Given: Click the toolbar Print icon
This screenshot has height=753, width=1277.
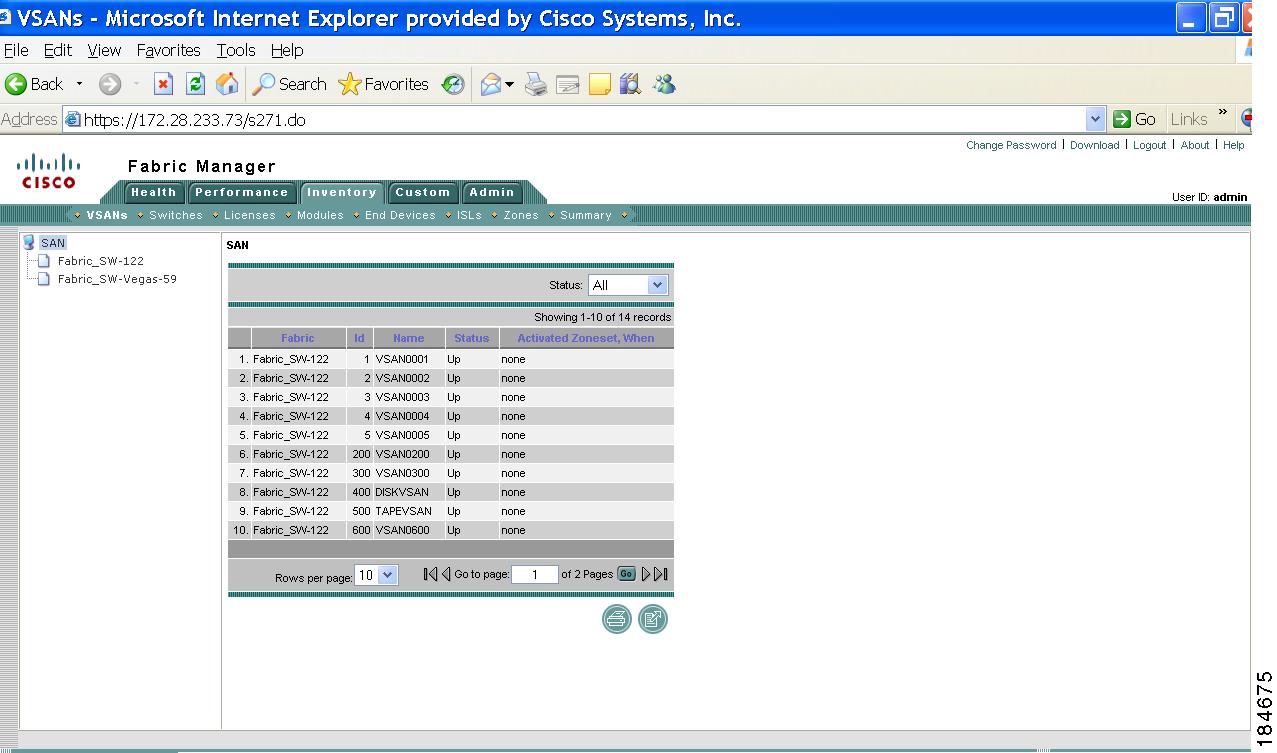Looking at the screenshot, I should pos(537,85).
